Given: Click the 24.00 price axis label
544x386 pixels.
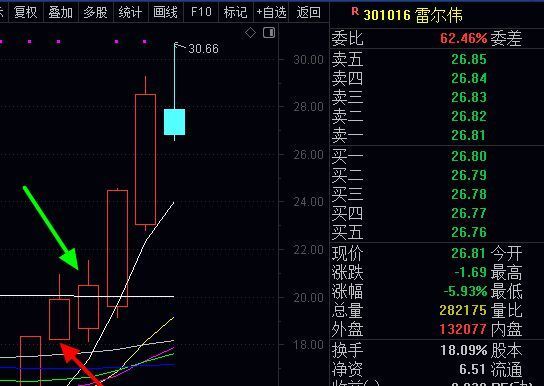Looking at the screenshot, I should pyautogui.click(x=308, y=202).
